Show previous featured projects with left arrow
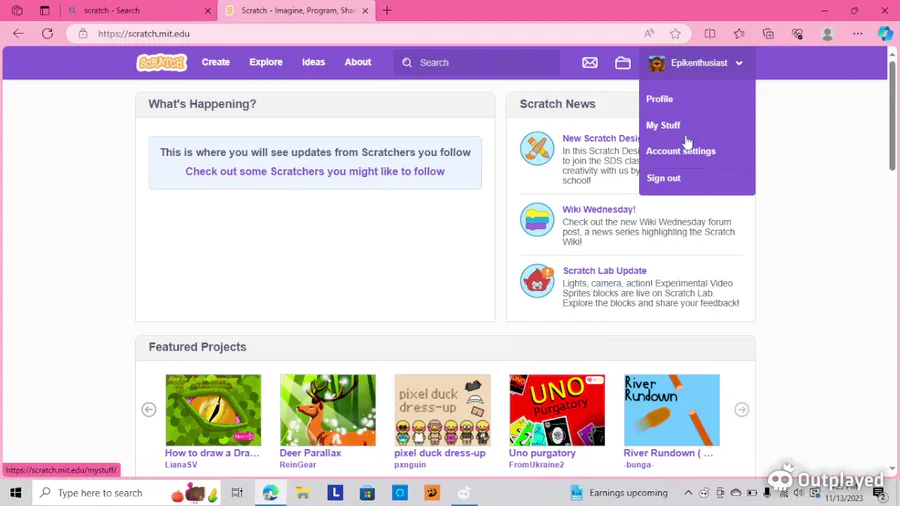900x506 pixels. coord(149,410)
